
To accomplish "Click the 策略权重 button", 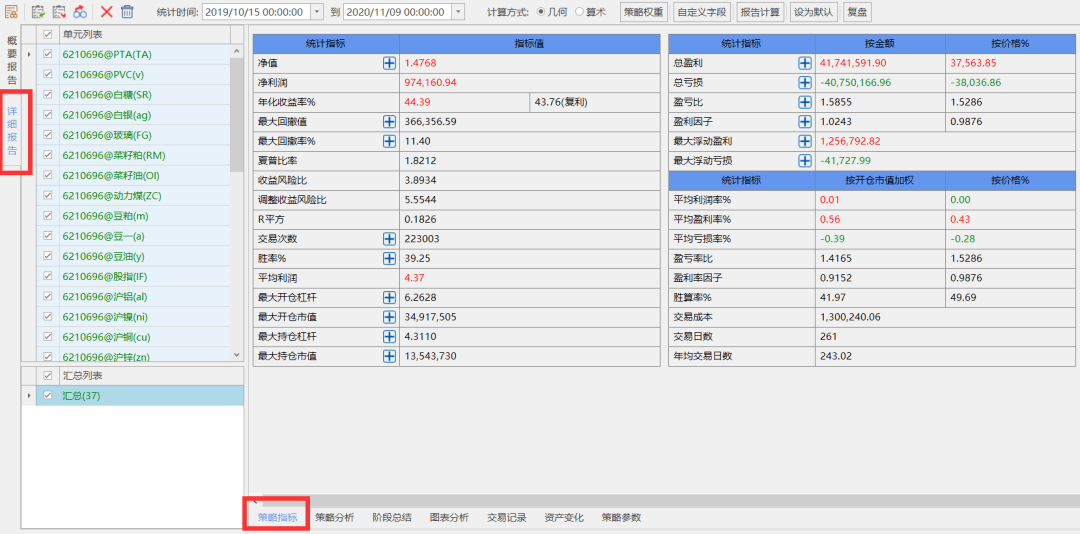I will [x=643, y=12].
